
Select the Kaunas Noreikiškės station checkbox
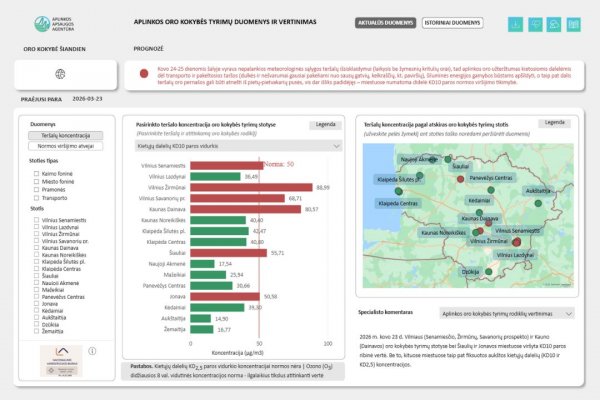click(x=36, y=255)
